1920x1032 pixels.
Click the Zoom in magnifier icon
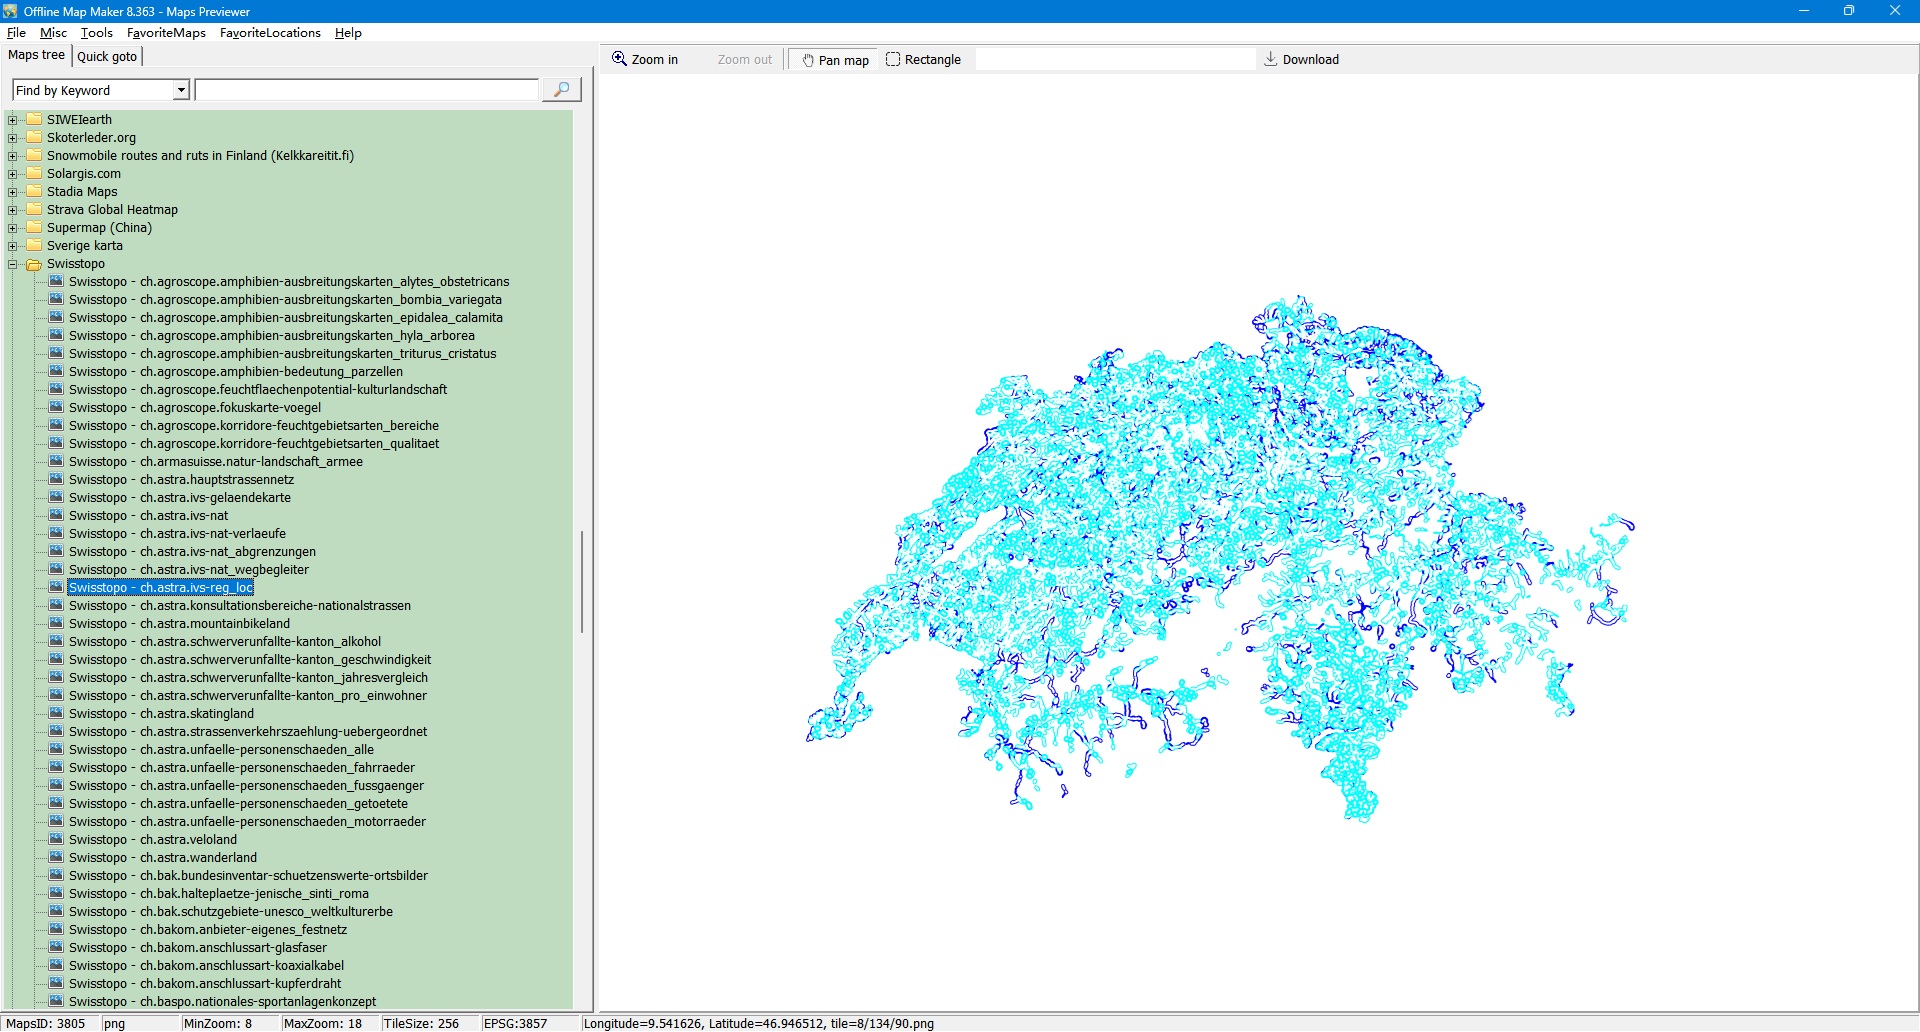[620, 59]
